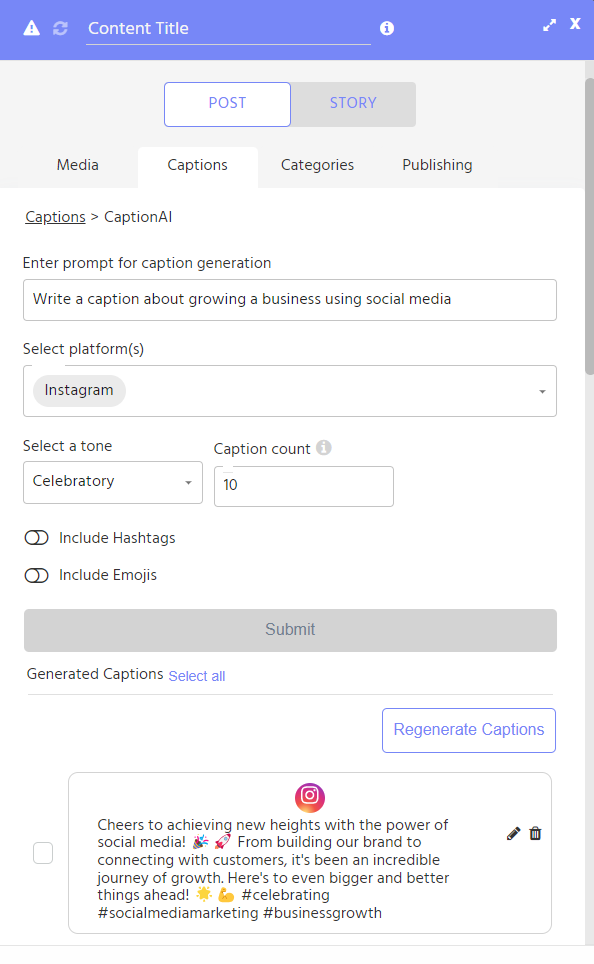Image resolution: width=594 pixels, height=964 pixels.
Task: Switch to the Publishing tab
Action: (x=437, y=165)
